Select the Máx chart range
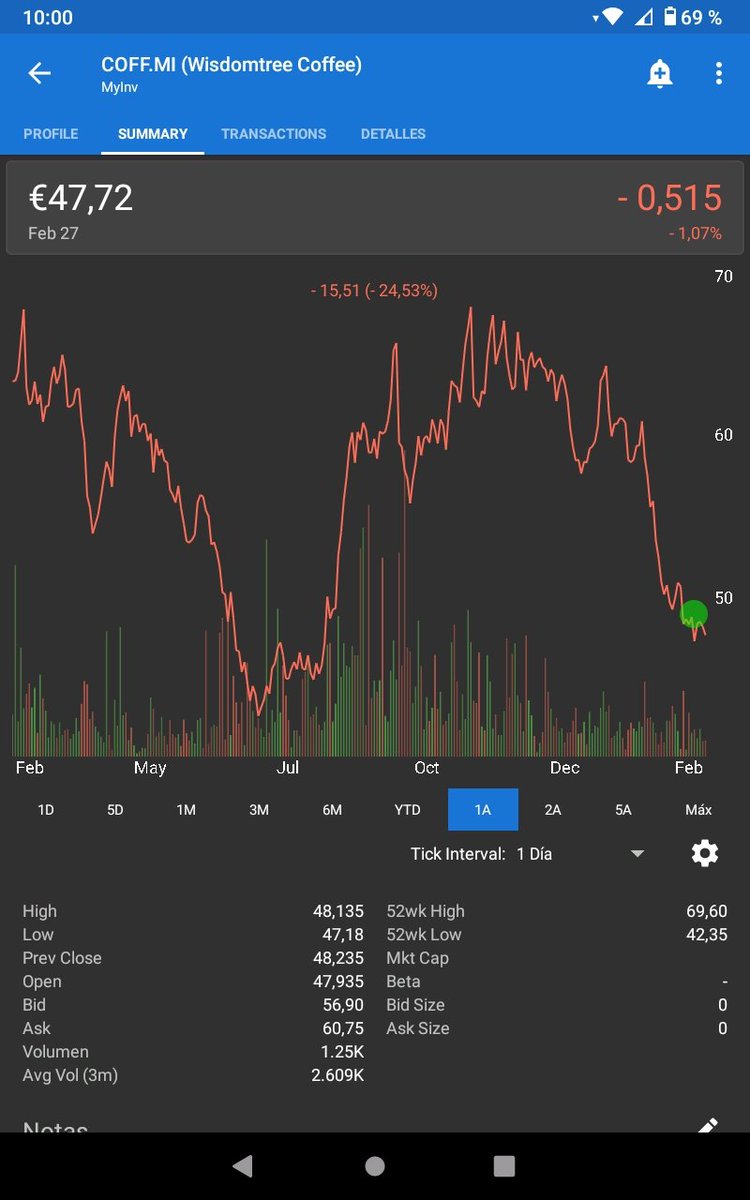Screen dimensions: 750x1200 (698, 810)
